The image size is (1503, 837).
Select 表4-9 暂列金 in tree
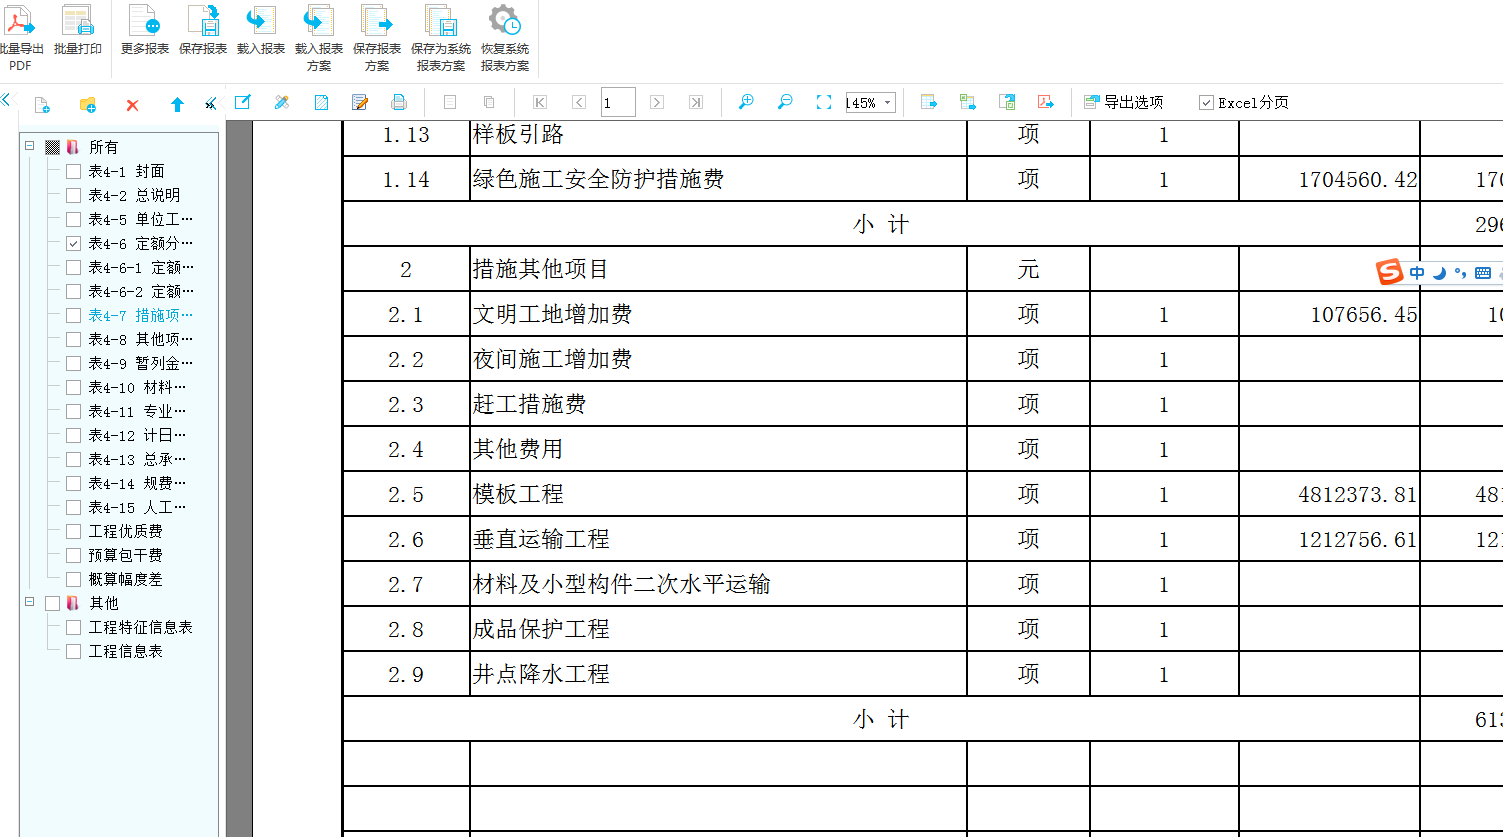[140, 363]
